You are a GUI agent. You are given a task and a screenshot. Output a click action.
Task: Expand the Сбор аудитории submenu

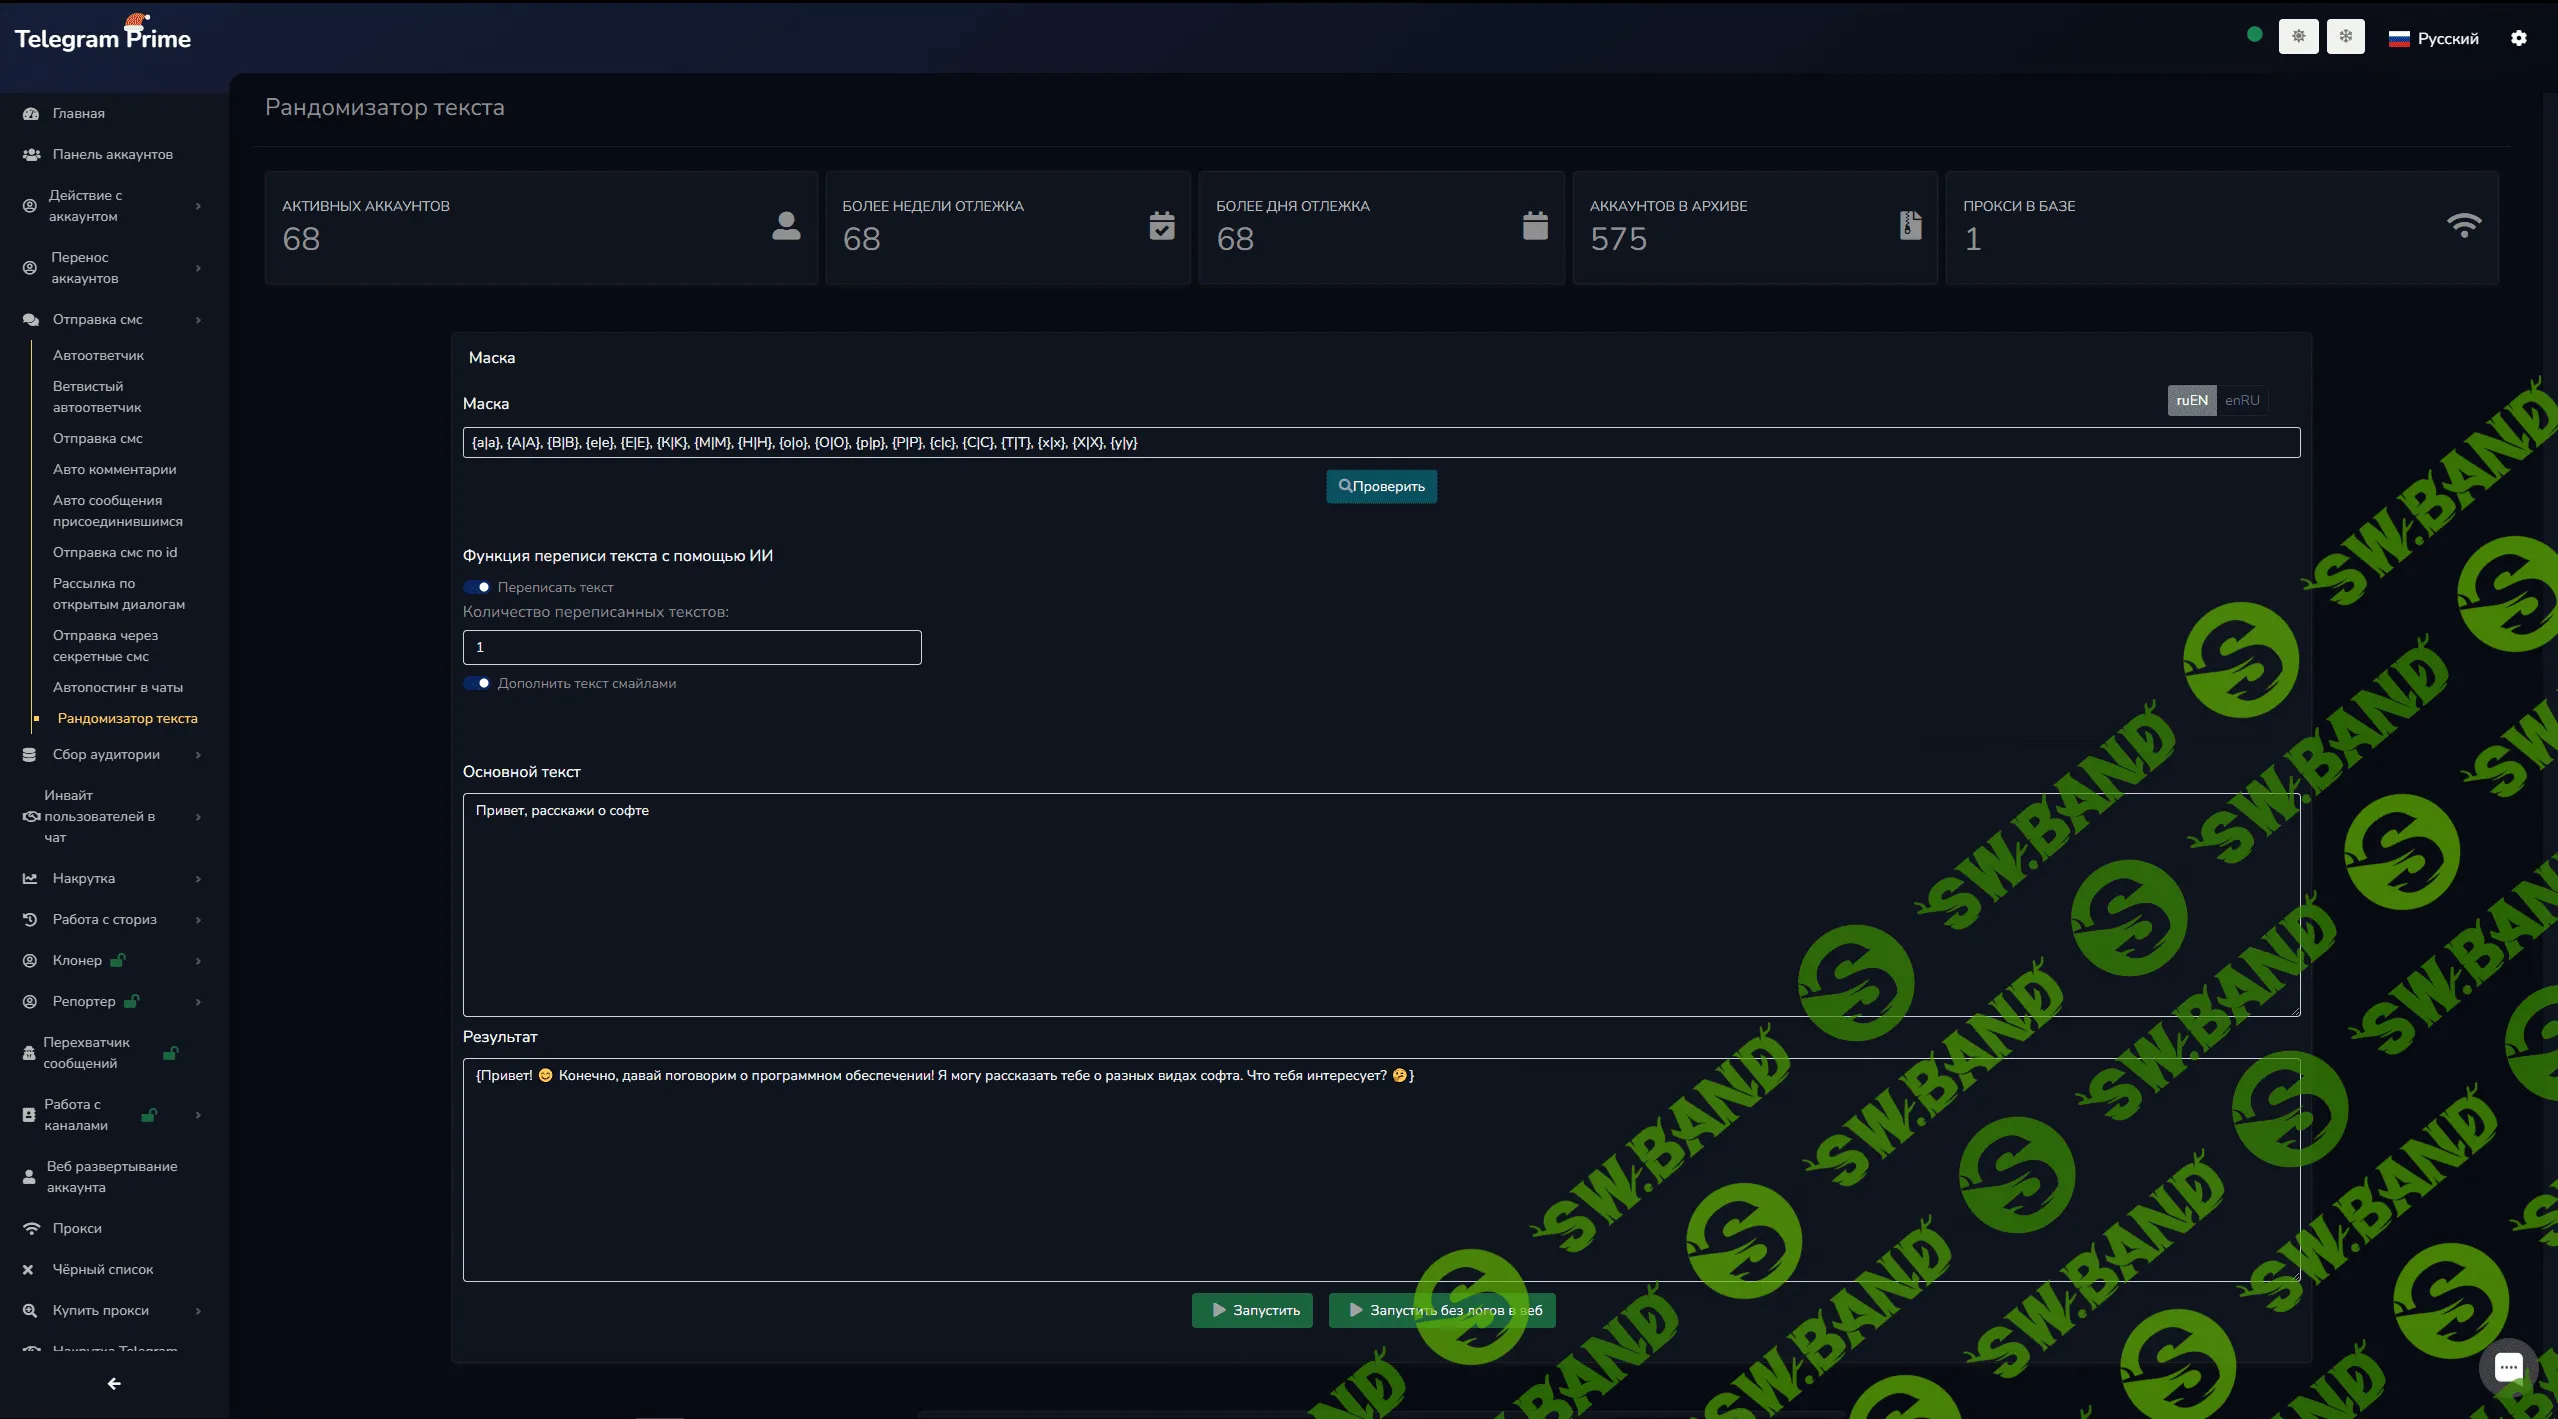[106, 754]
